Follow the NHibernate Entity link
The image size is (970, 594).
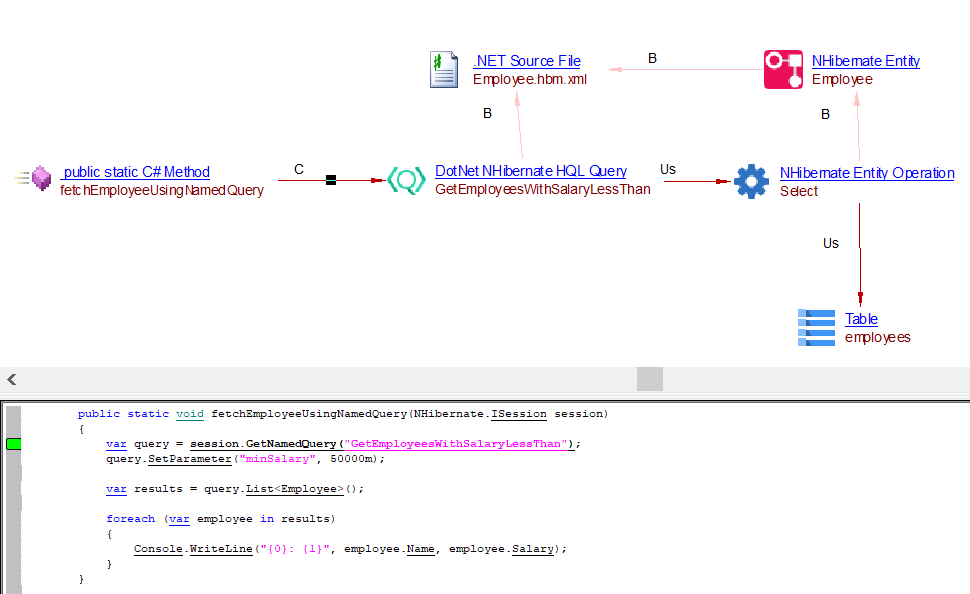coord(865,61)
